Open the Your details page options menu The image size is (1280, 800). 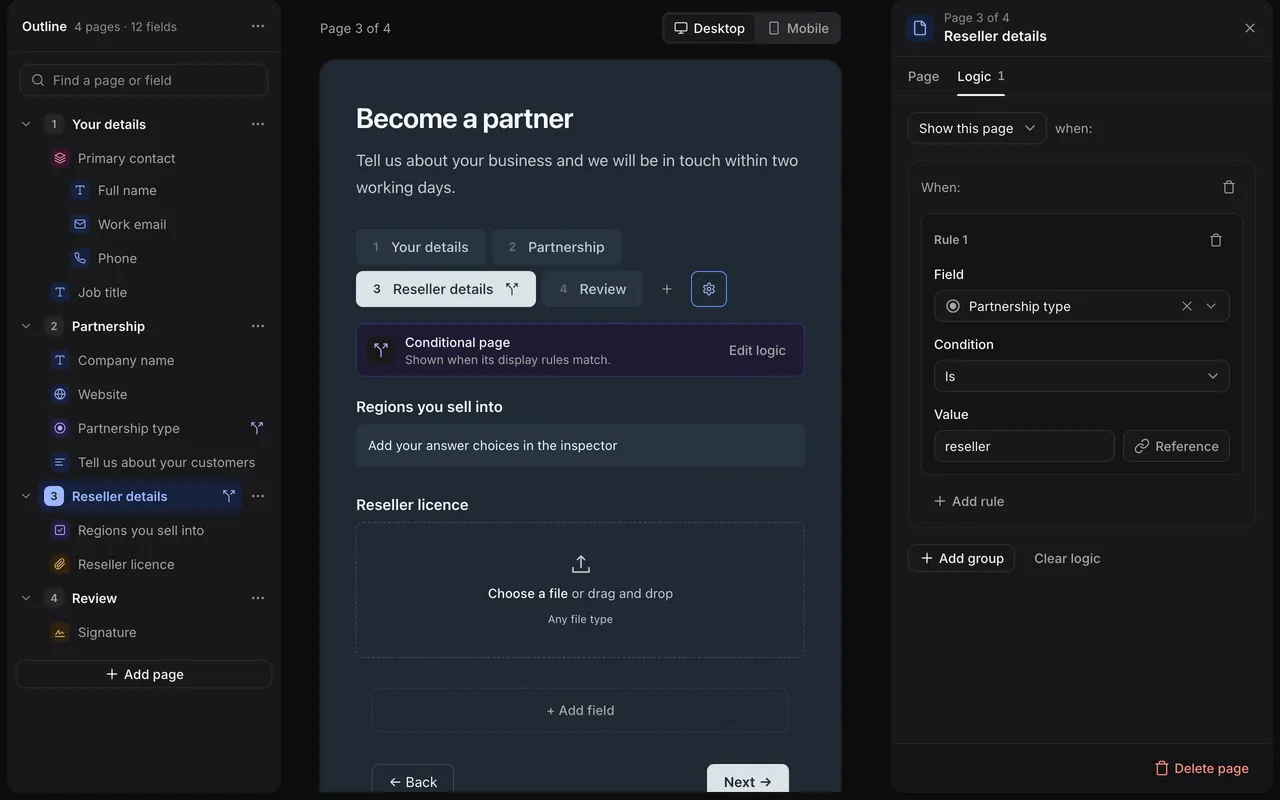click(x=258, y=124)
